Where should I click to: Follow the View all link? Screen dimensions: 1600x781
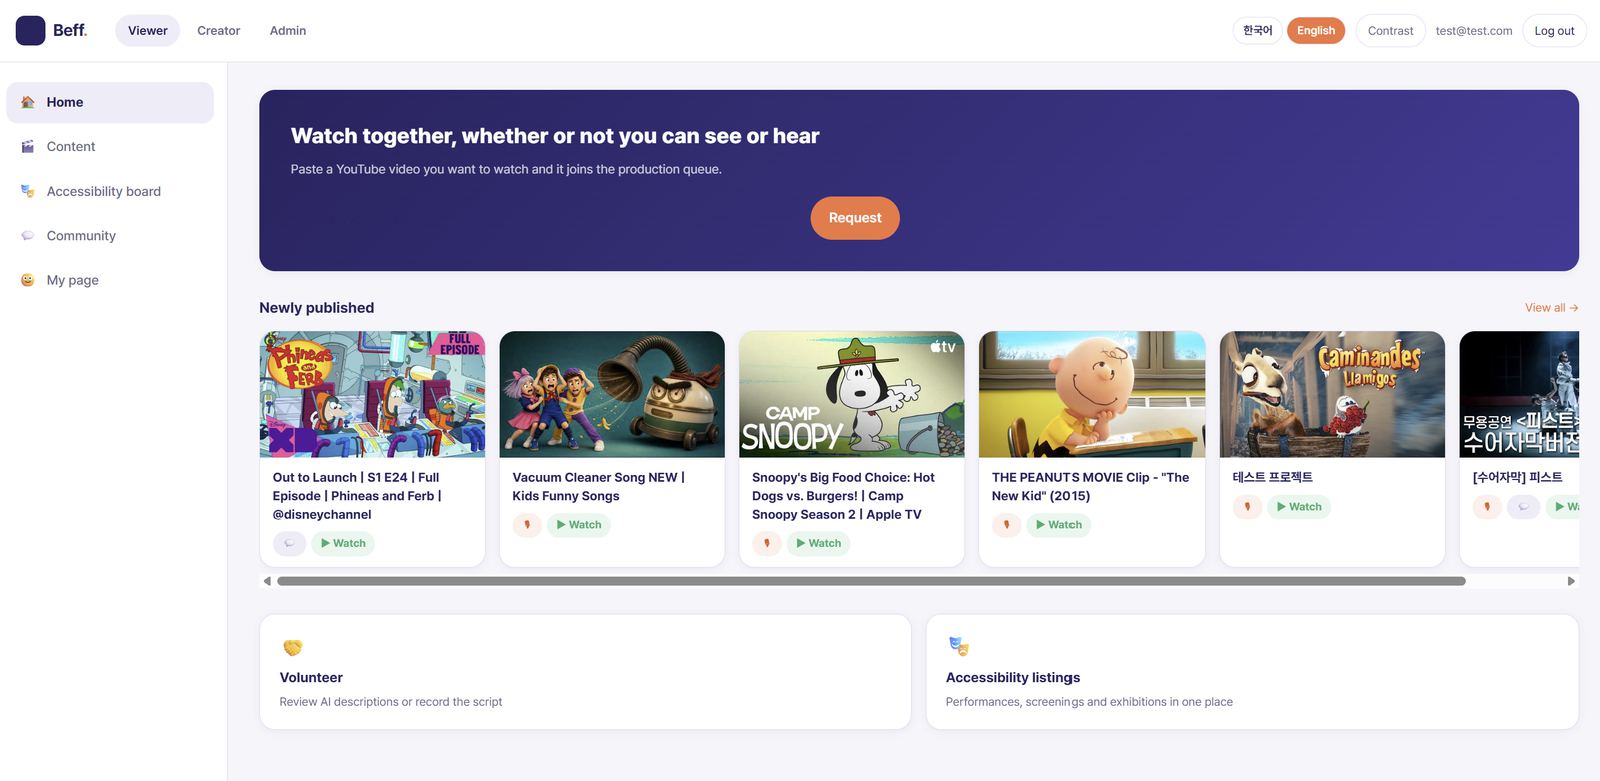tap(1551, 308)
